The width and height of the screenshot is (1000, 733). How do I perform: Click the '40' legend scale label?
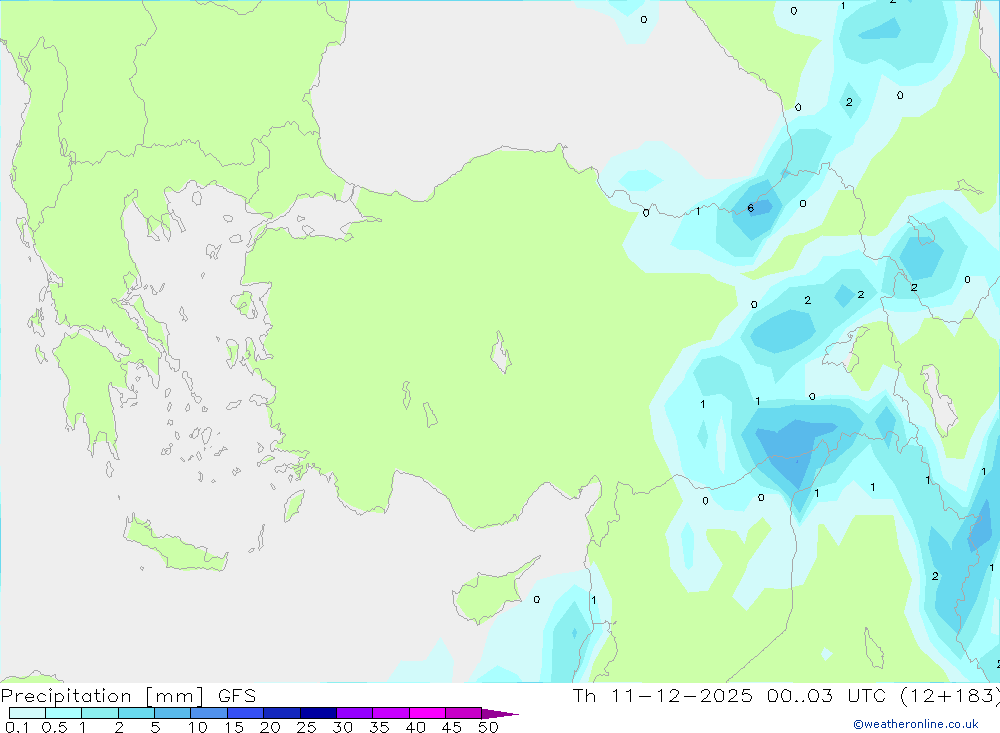click(415, 727)
